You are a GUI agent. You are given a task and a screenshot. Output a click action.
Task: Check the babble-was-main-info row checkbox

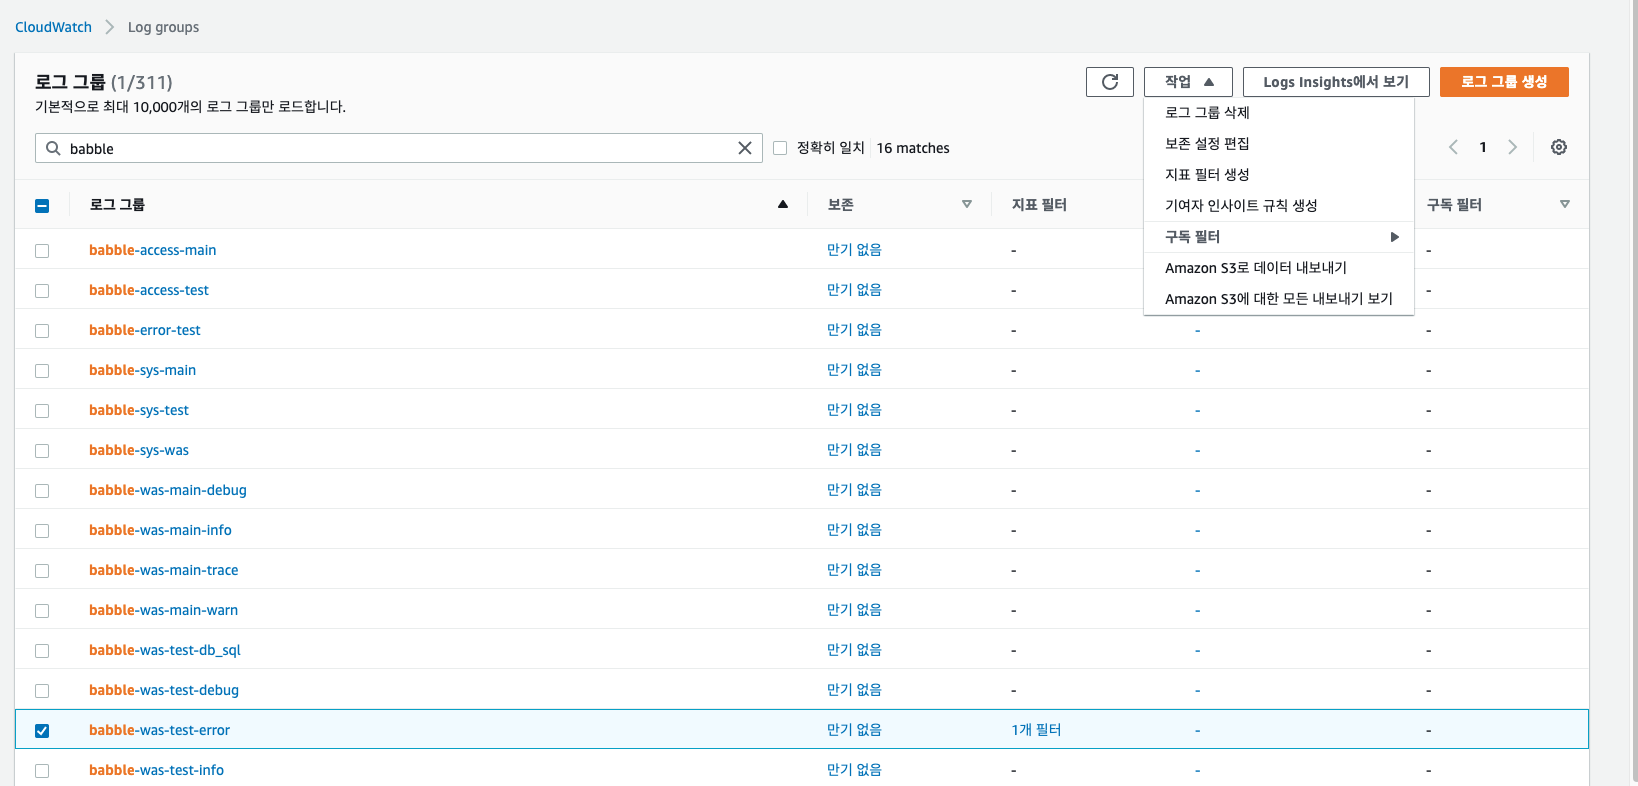tap(42, 530)
